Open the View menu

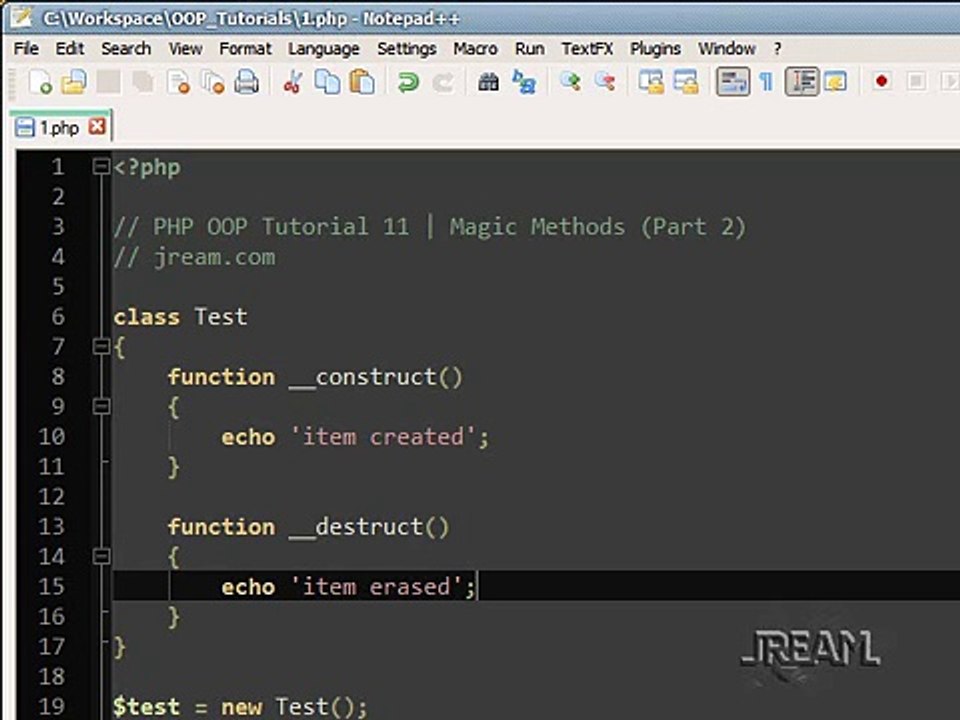186,48
